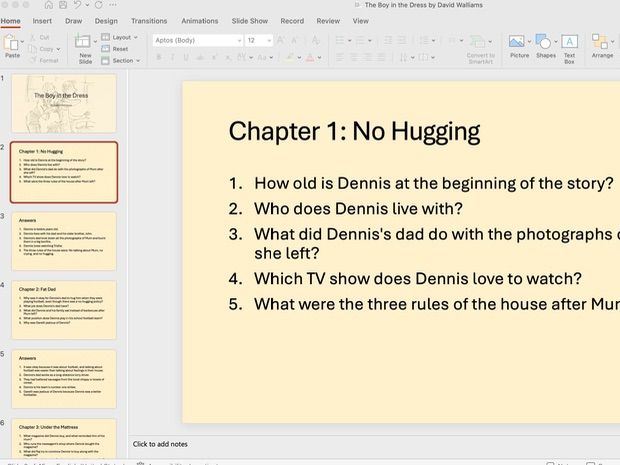Click the Copy button
This screenshot has height=465, width=620.
[42, 49]
